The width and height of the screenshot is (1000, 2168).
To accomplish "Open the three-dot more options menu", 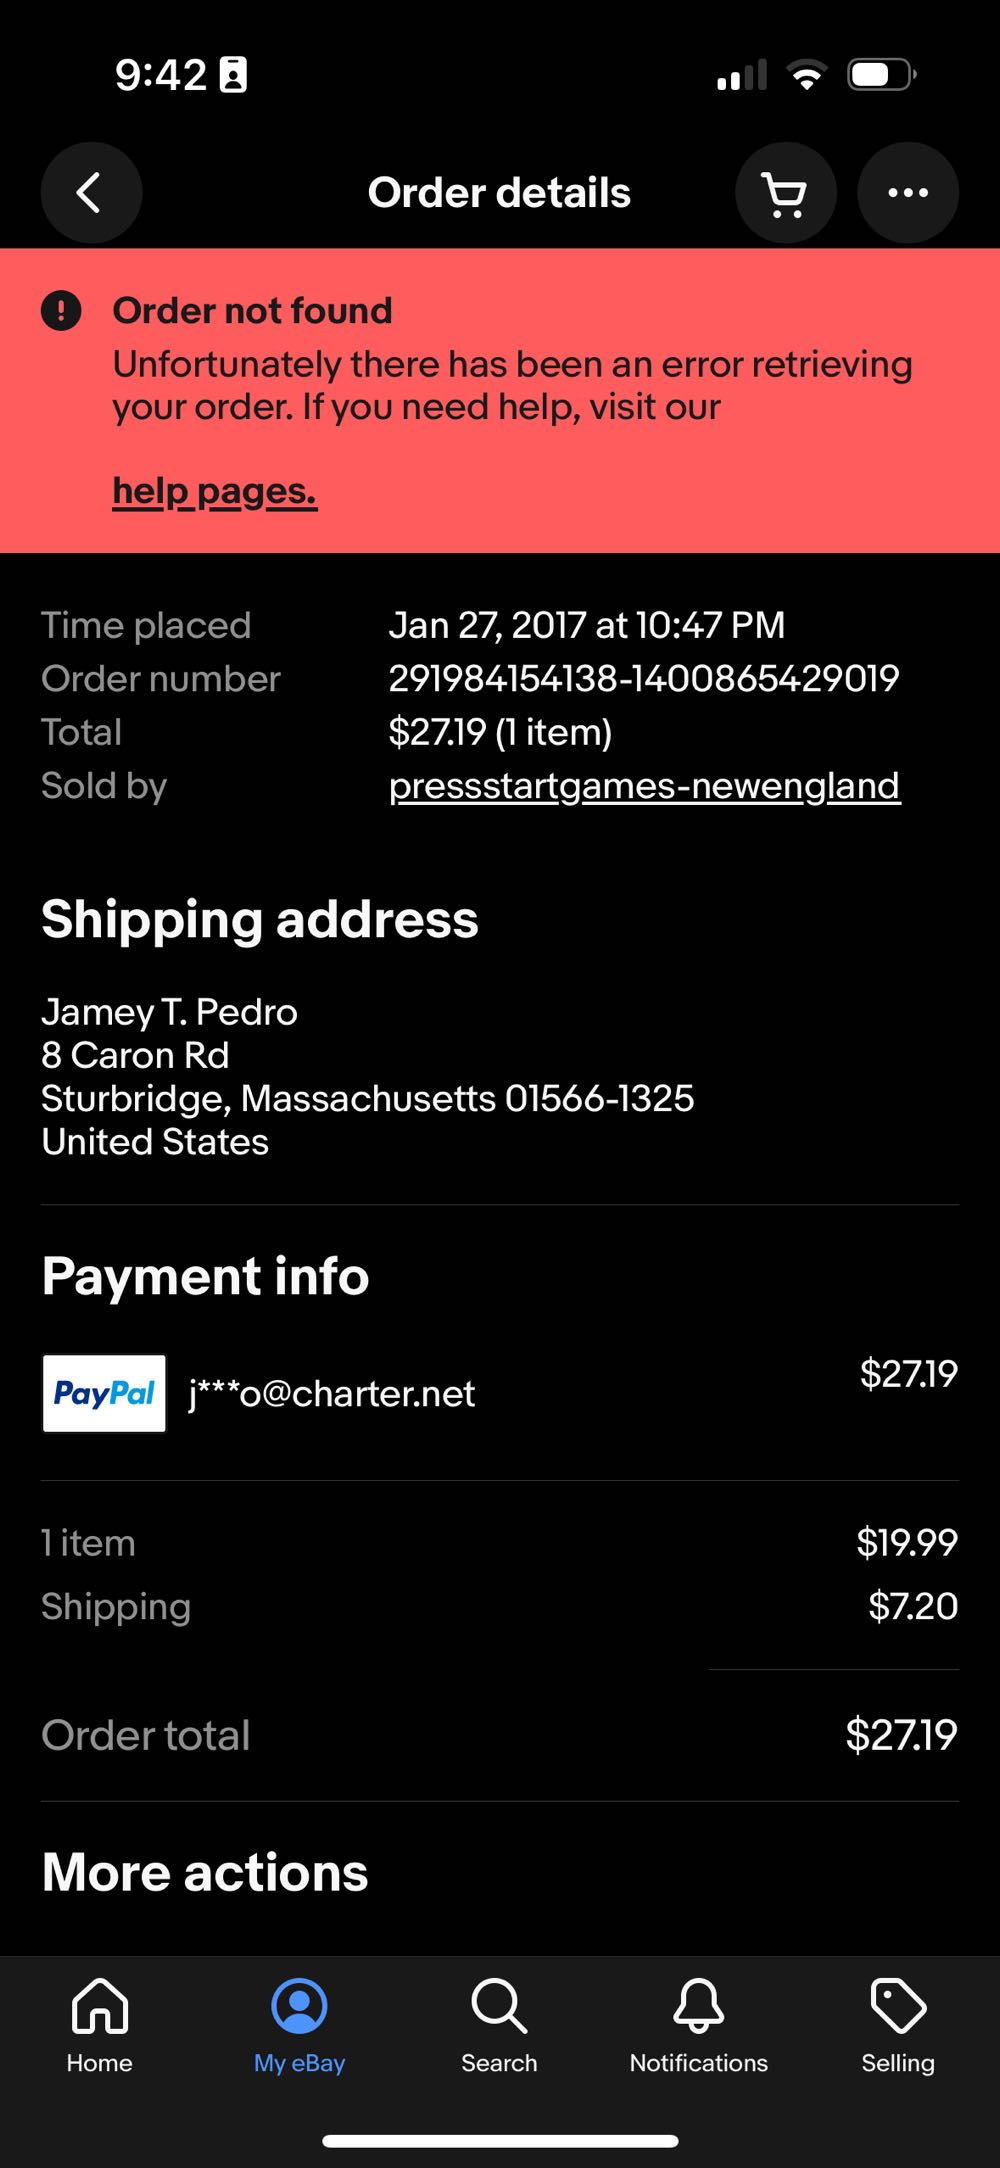I will [907, 193].
